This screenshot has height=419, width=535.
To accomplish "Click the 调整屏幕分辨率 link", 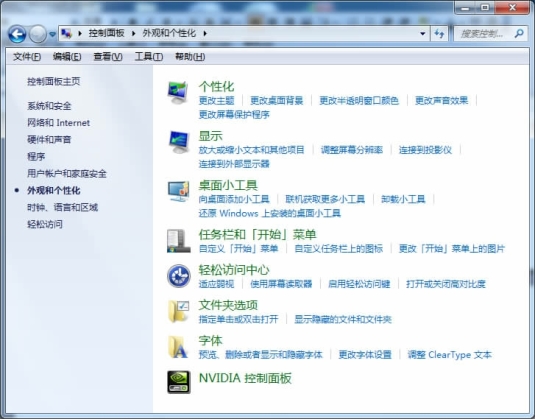I will 351,150.
